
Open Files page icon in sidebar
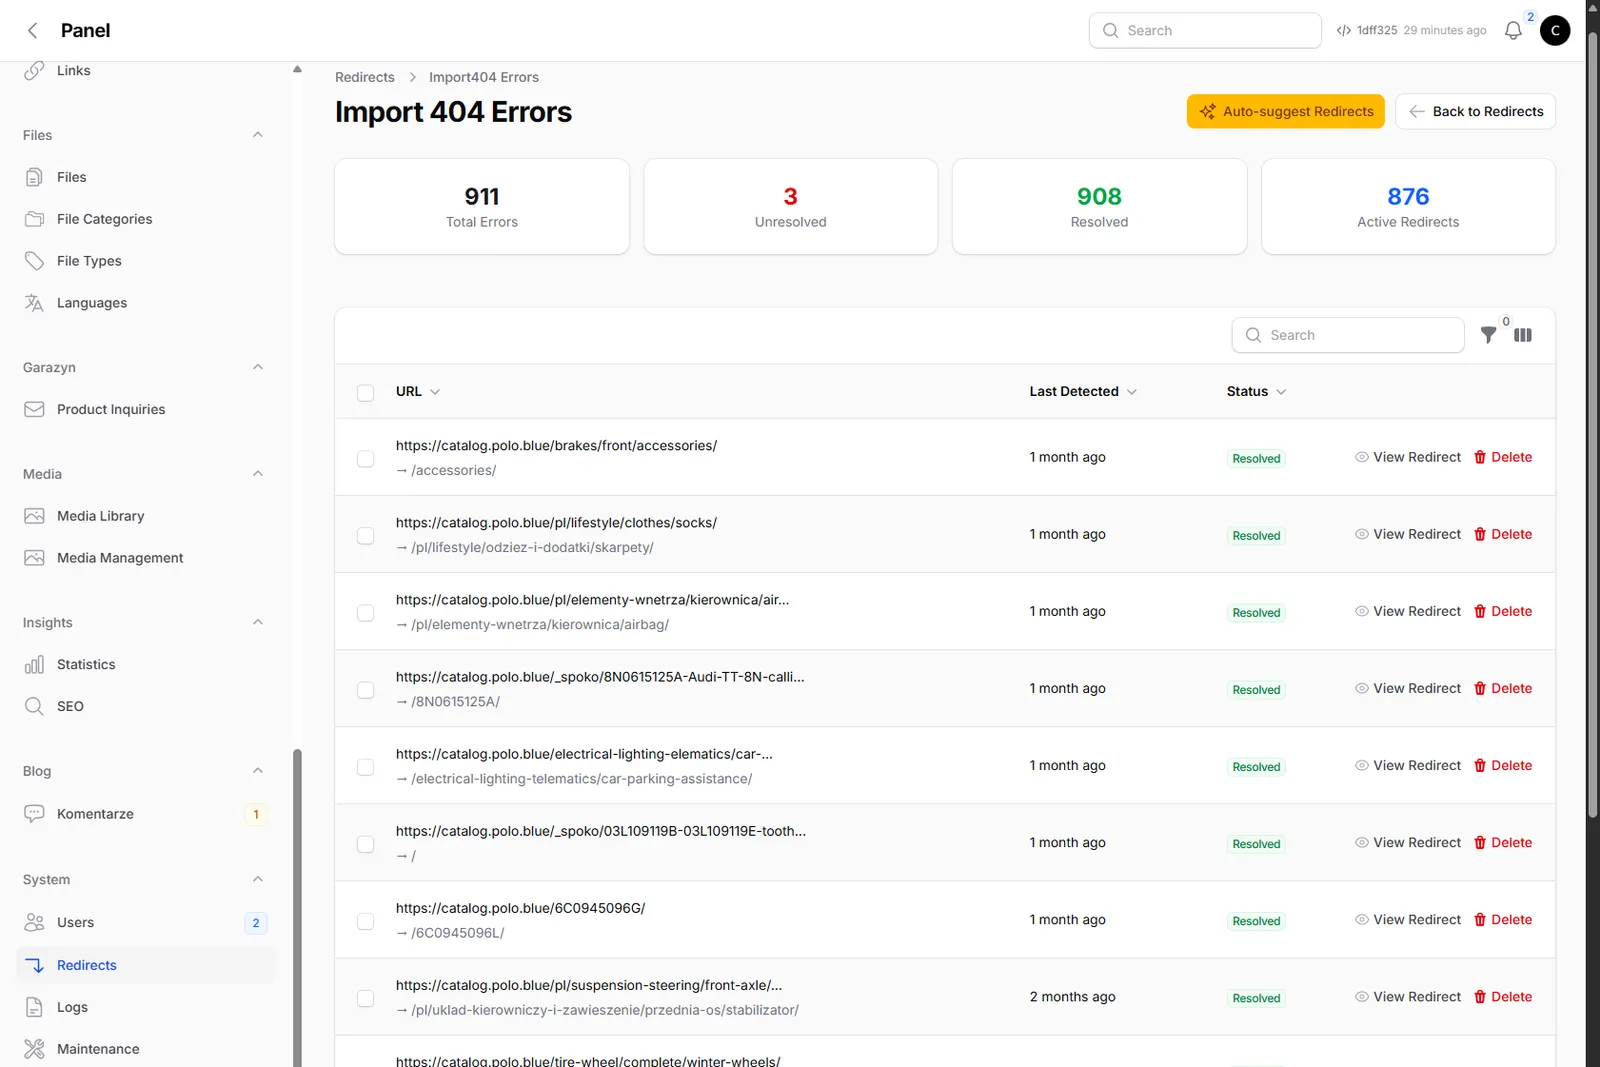pos(34,177)
